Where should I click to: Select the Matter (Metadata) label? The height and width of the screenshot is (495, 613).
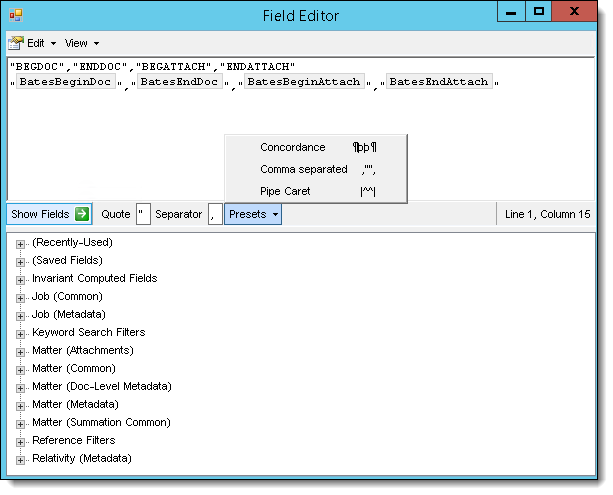click(75, 404)
